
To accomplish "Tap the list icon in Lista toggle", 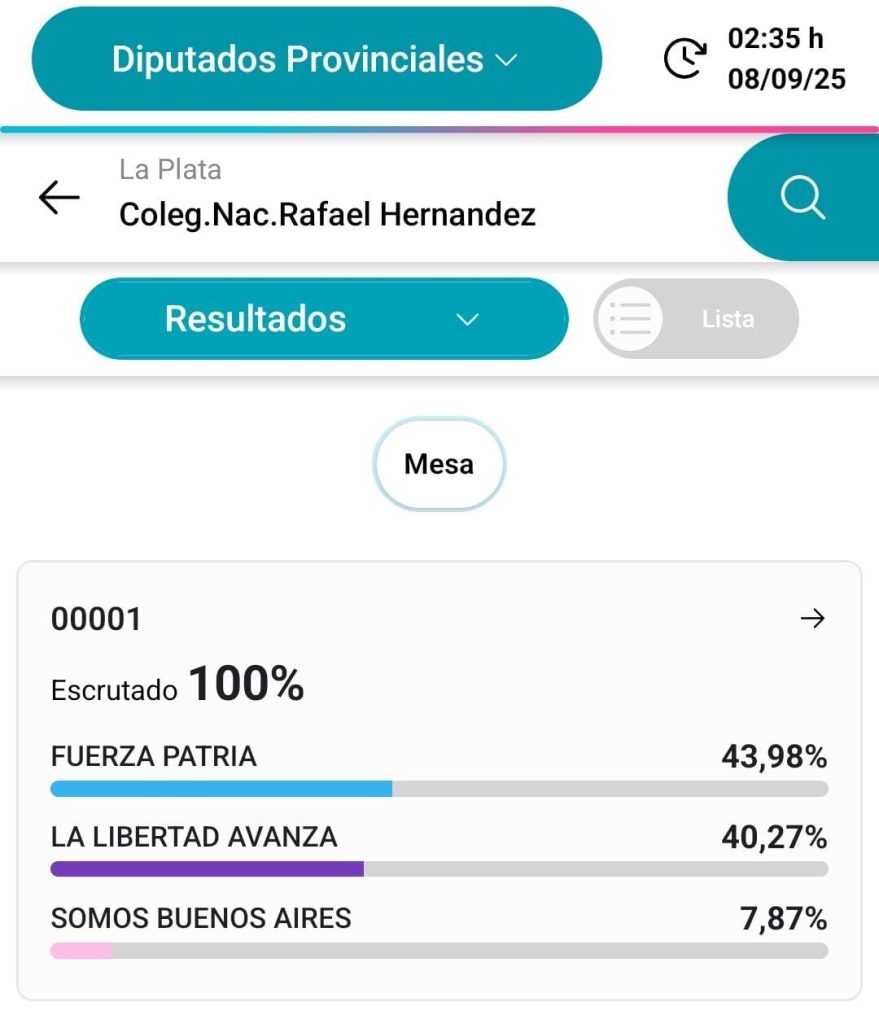I will point(630,319).
